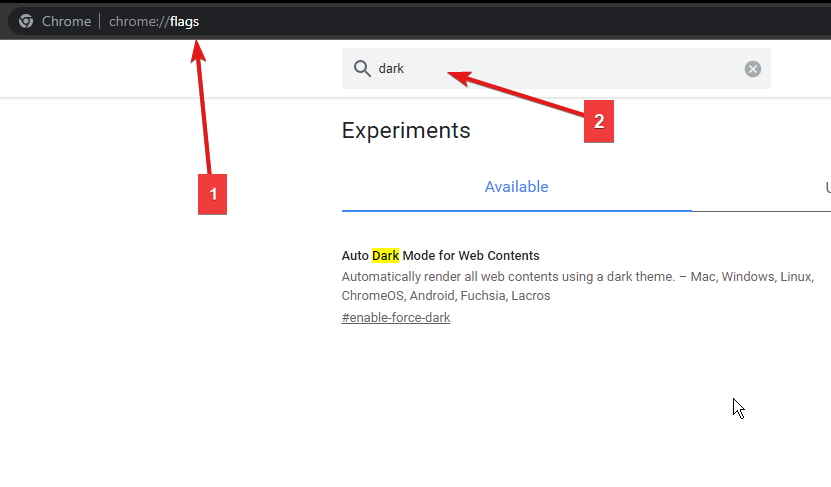The width and height of the screenshot is (831, 487).
Task: Focus the search flags field containing "dark"
Action: pyautogui.click(x=556, y=68)
